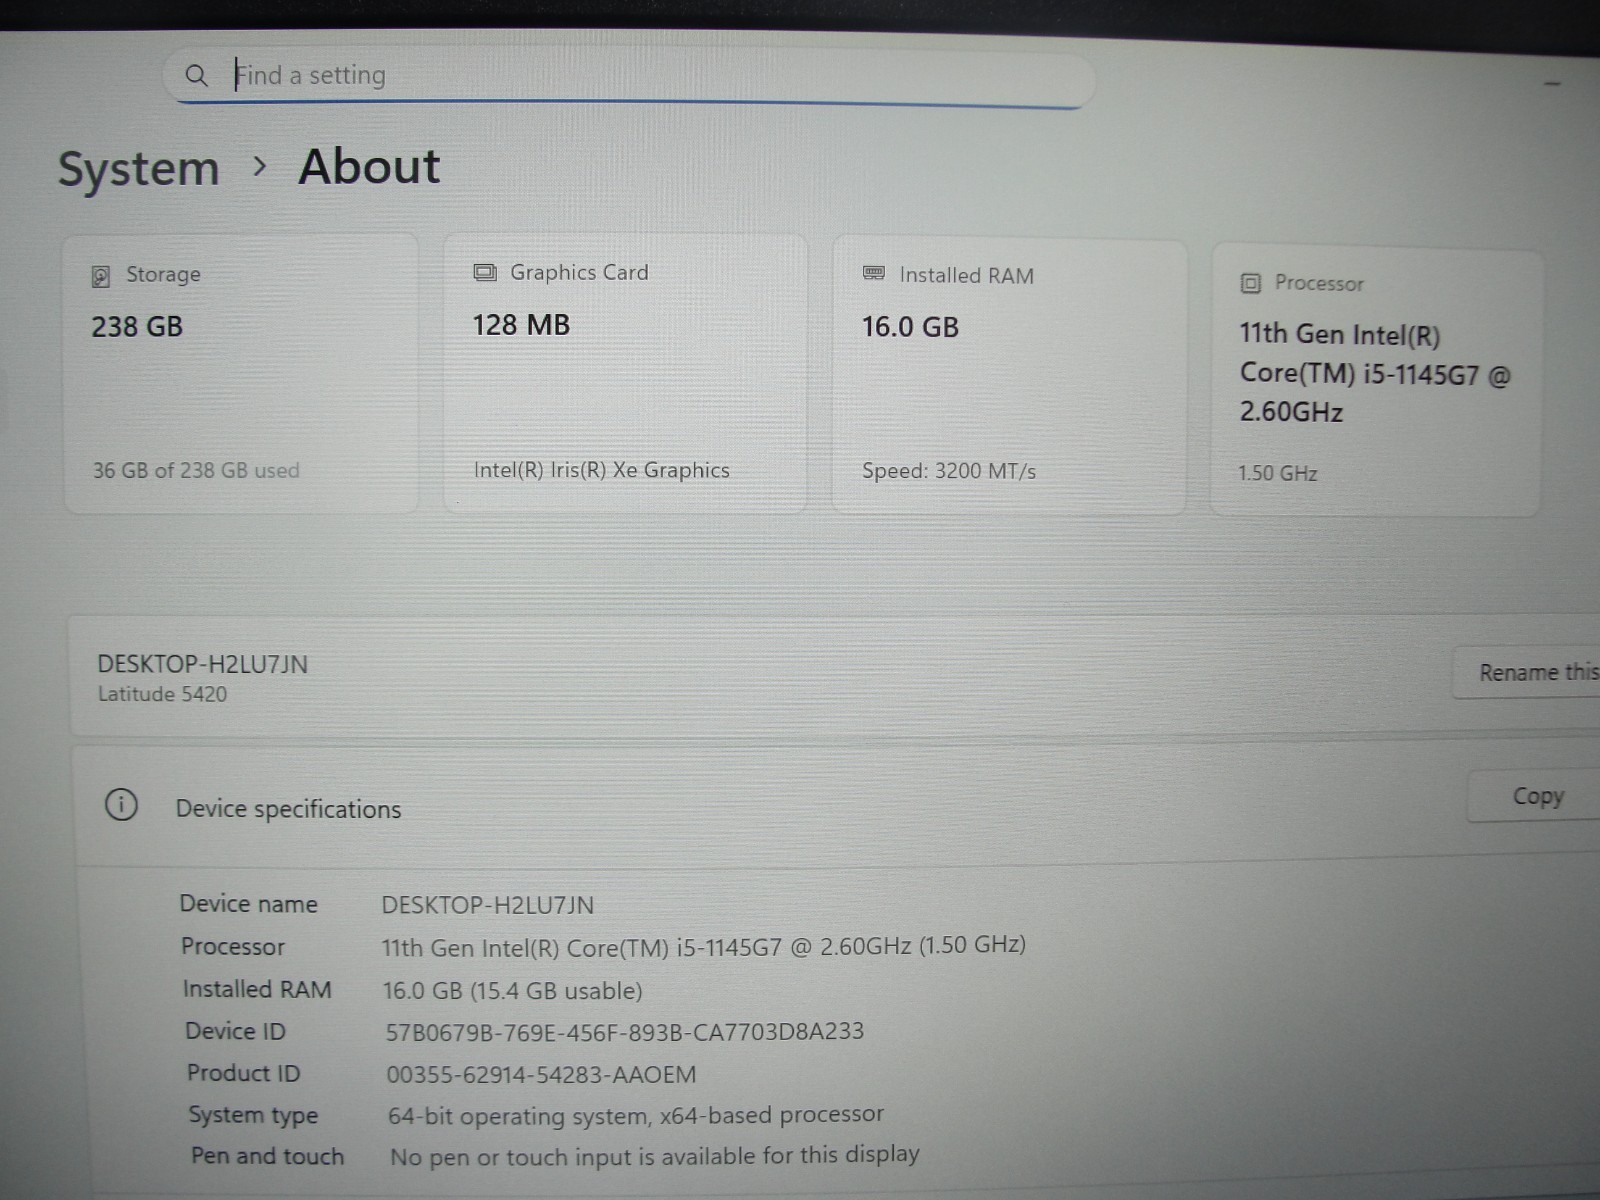
Task: Click the '36 GB of 238 GB used' text
Action: tap(196, 470)
